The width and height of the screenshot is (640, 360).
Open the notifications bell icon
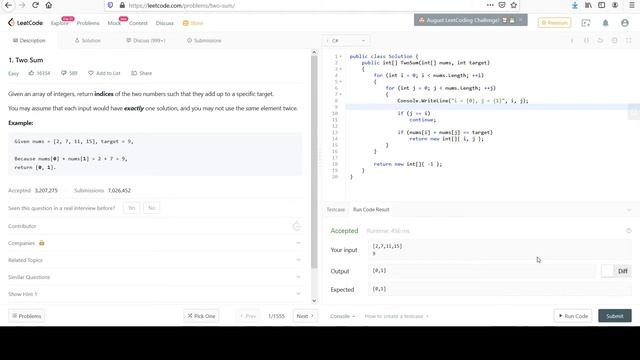tap(605, 23)
